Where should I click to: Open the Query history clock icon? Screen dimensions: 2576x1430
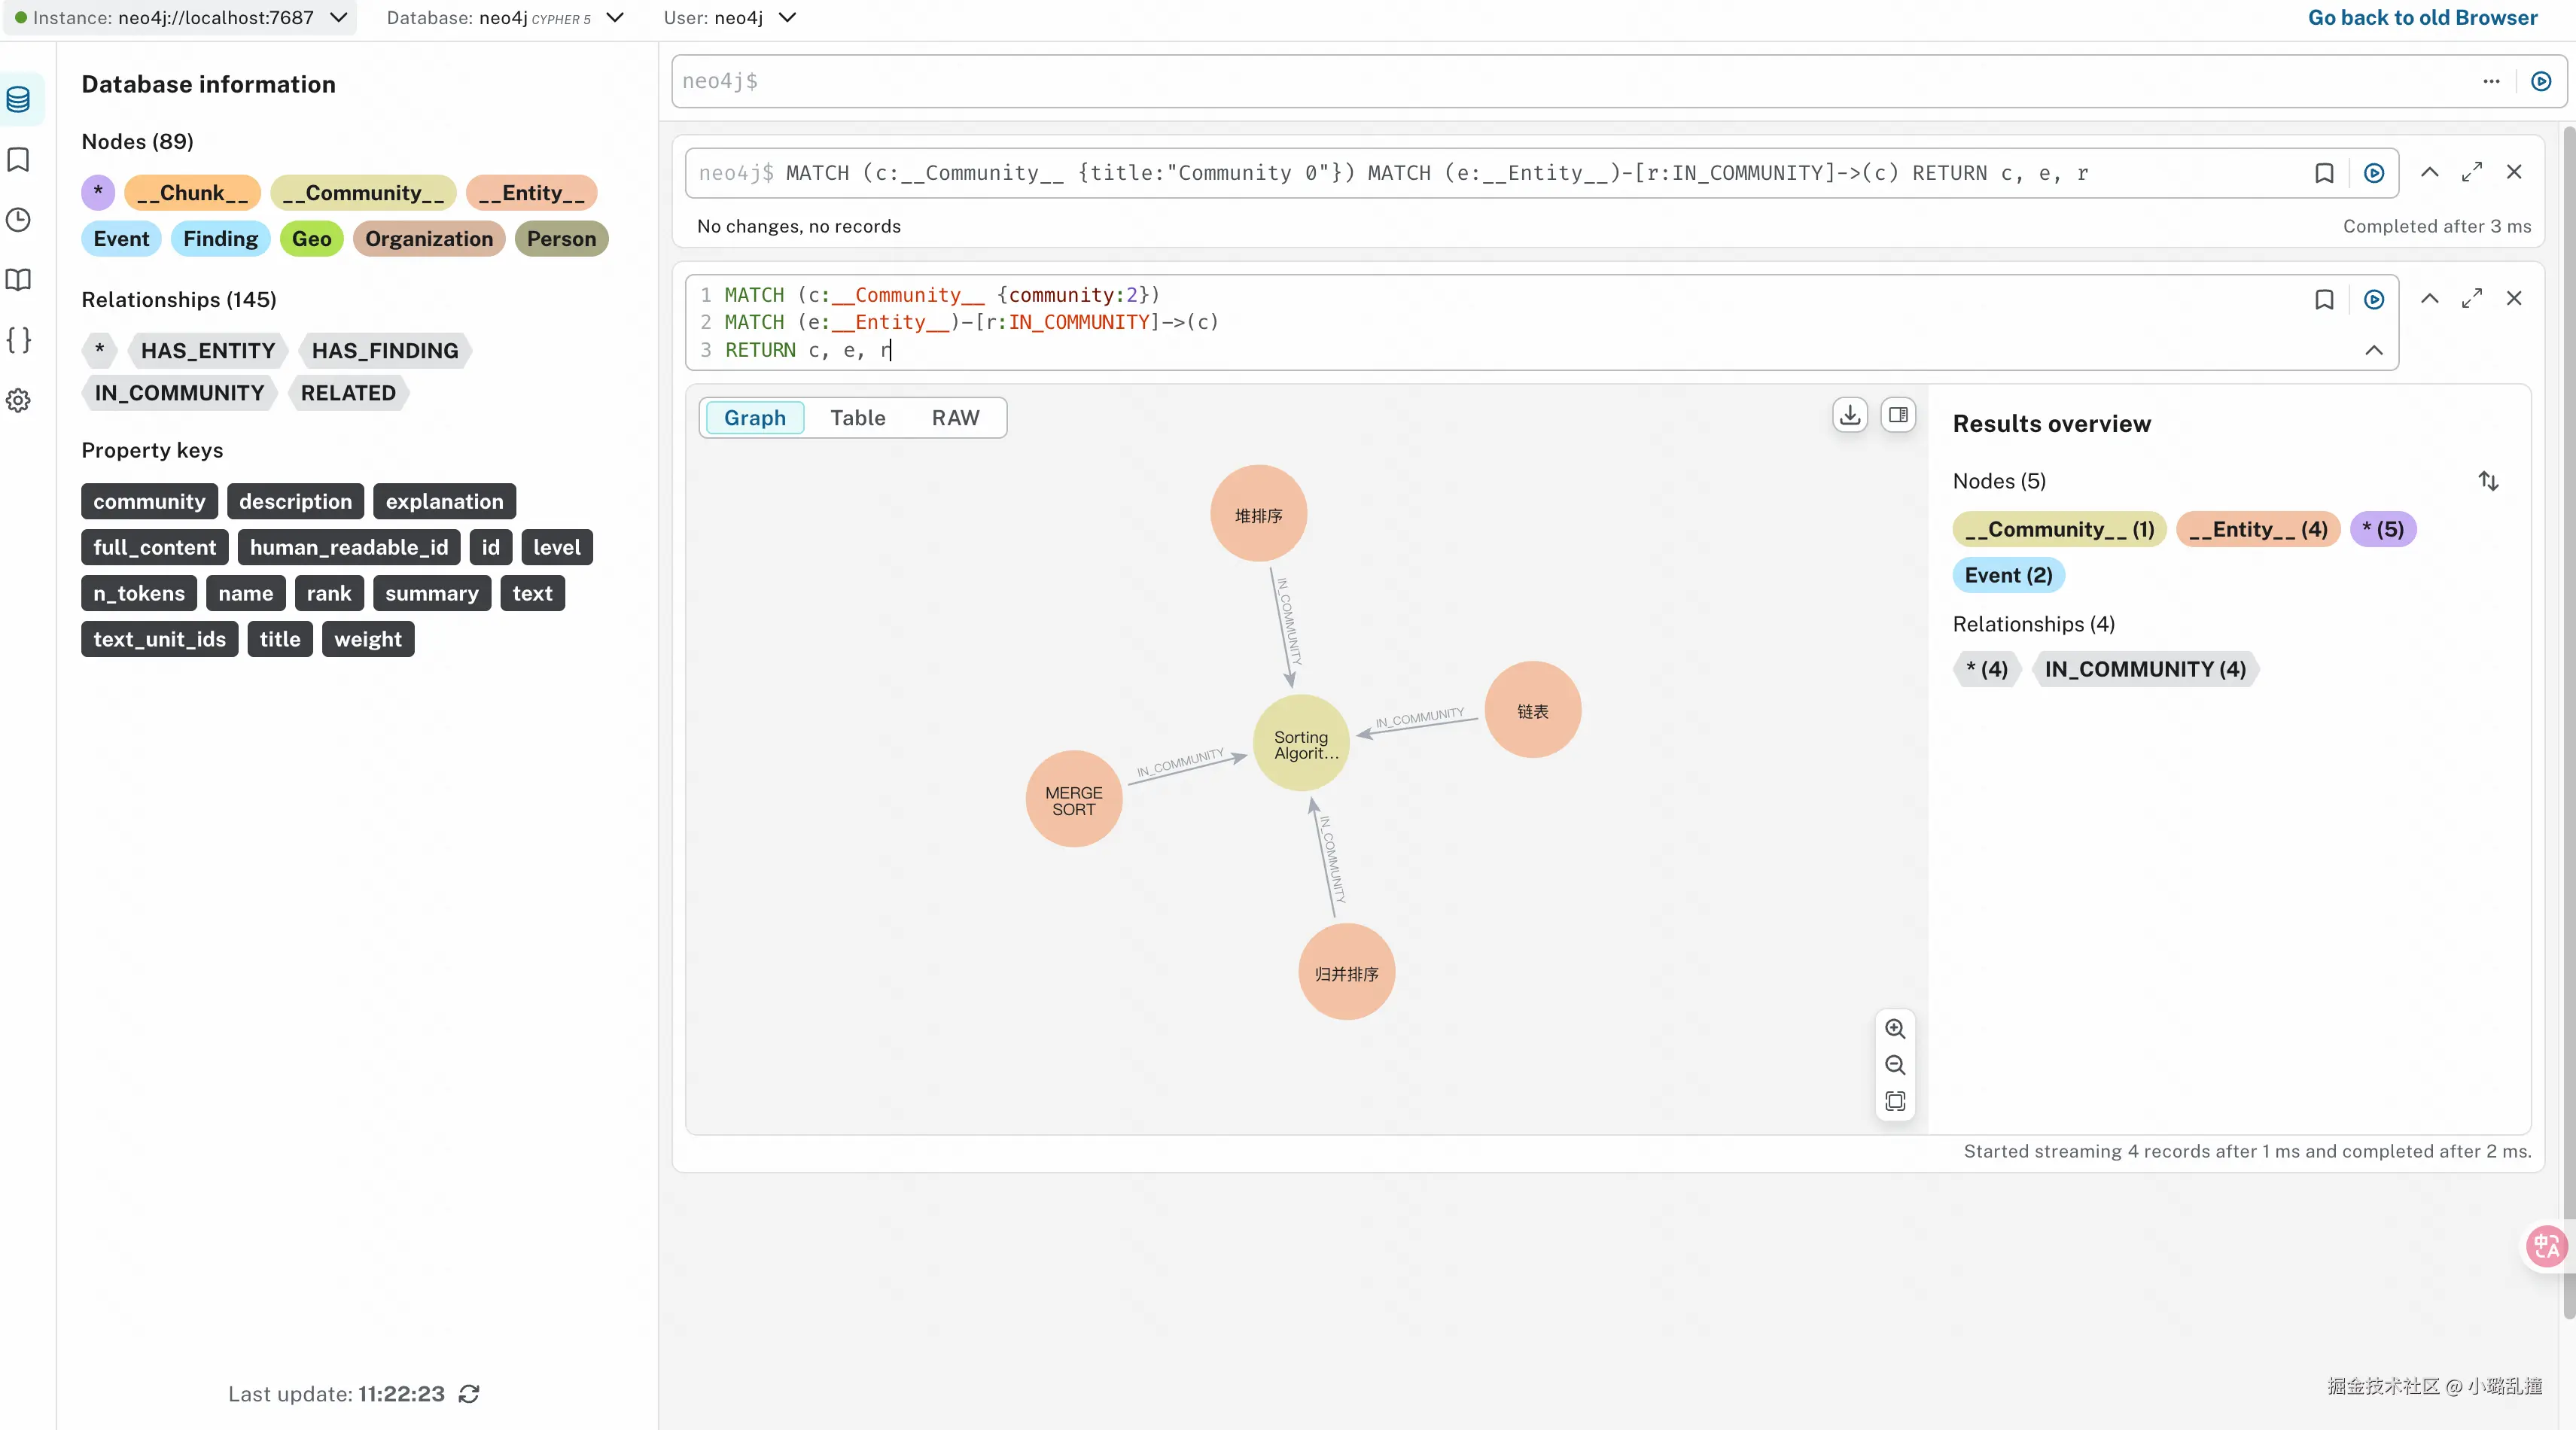tap(19, 220)
